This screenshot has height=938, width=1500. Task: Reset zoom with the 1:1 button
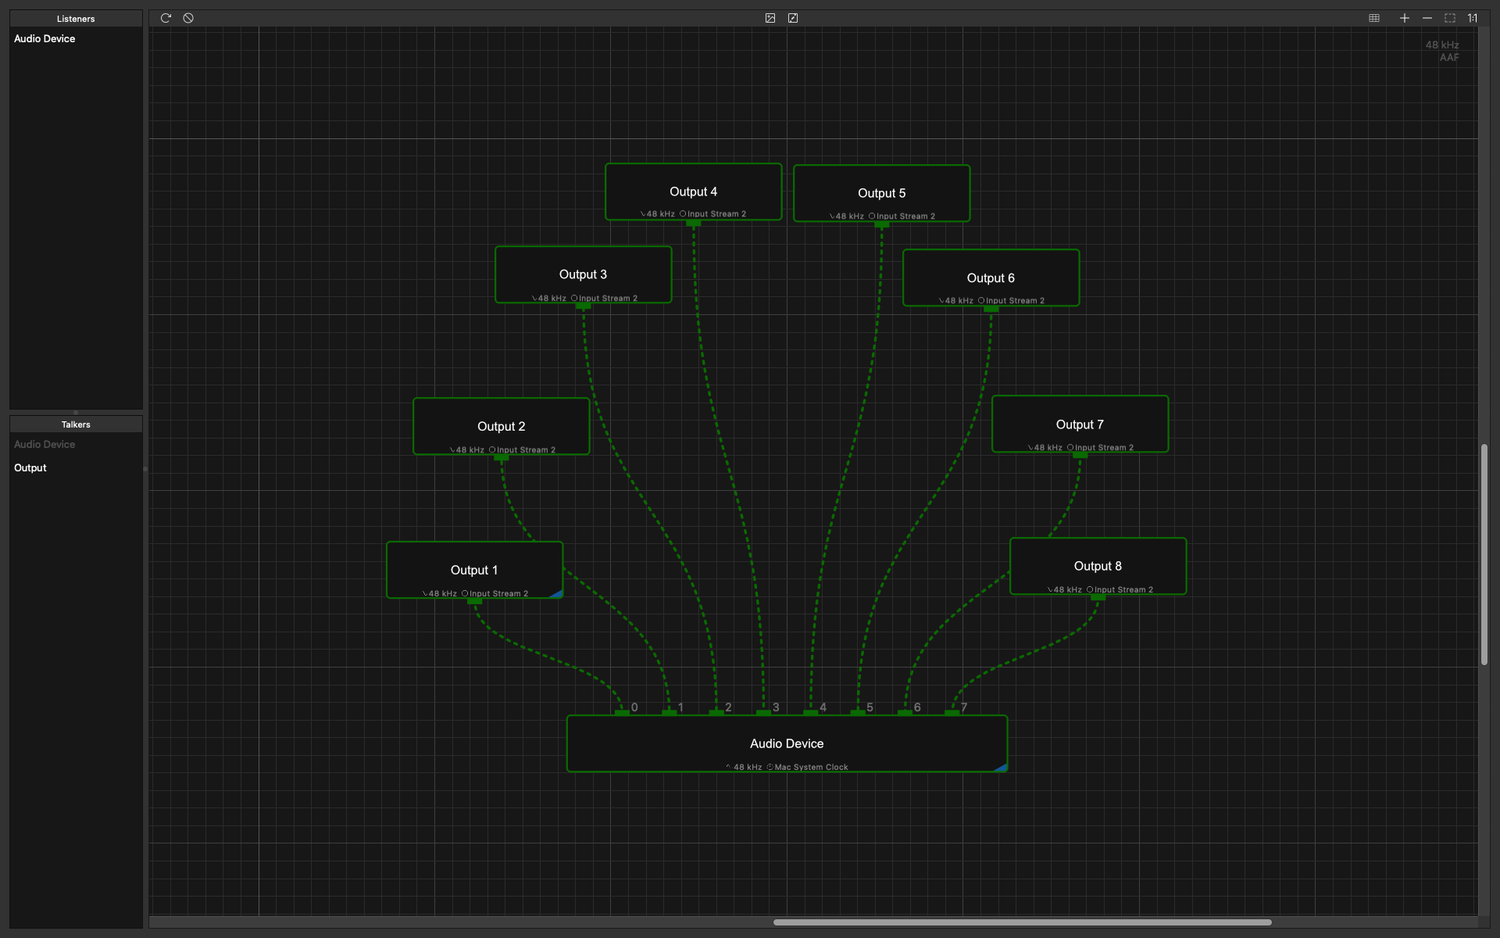1472,18
